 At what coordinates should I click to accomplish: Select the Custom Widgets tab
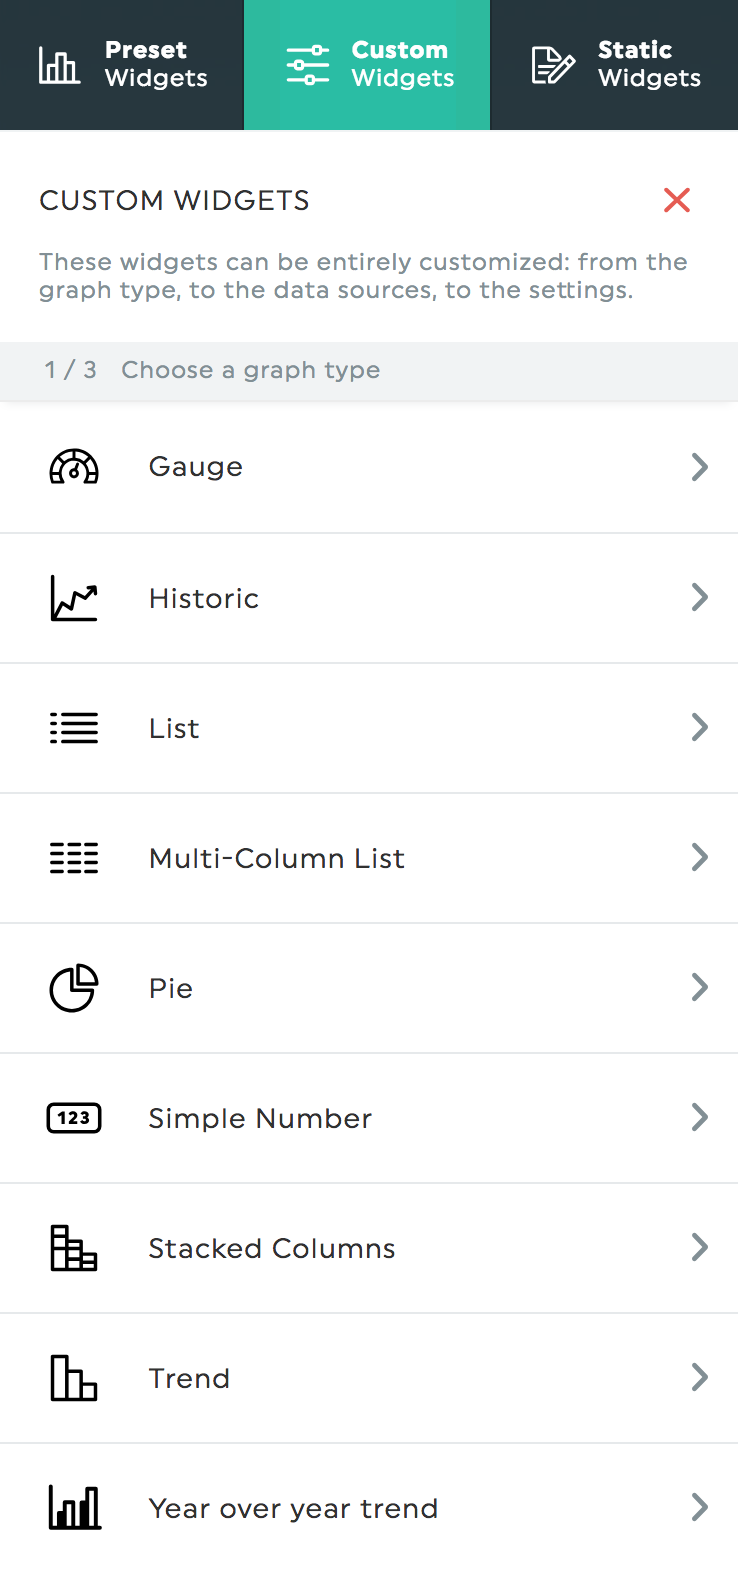pos(367,65)
